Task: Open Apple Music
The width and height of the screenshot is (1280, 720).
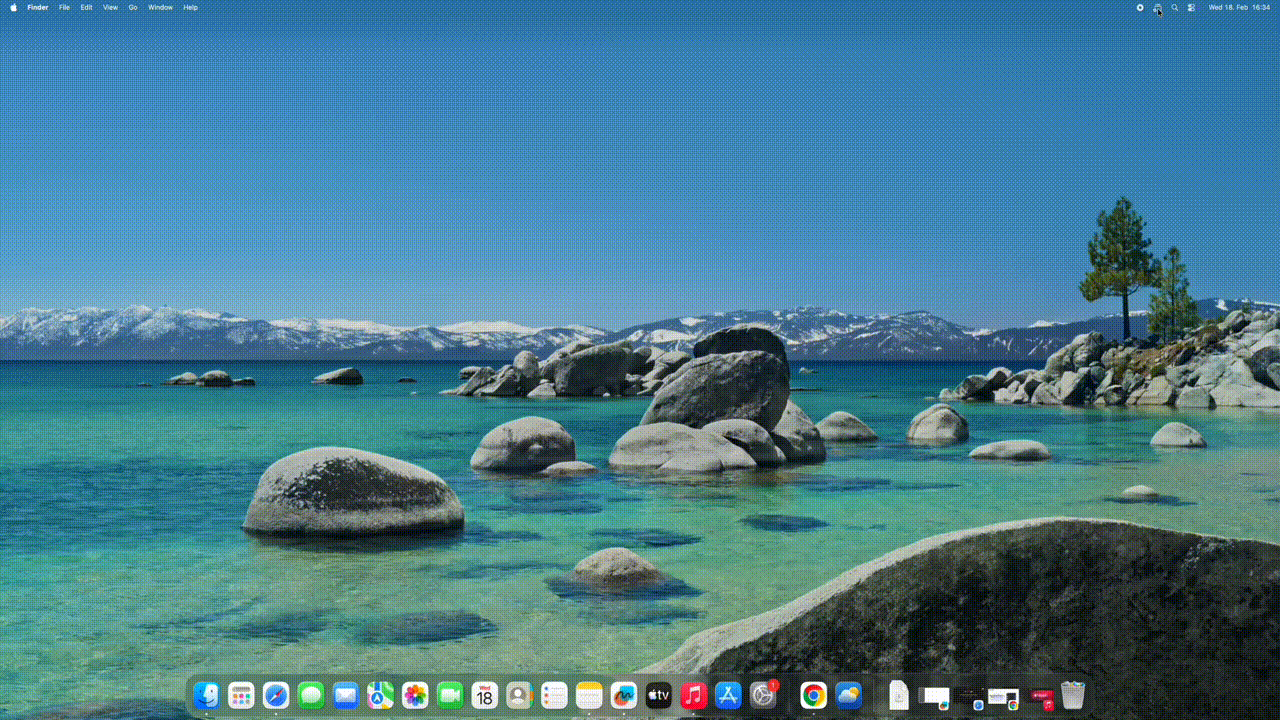Action: [x=692, y=695]
